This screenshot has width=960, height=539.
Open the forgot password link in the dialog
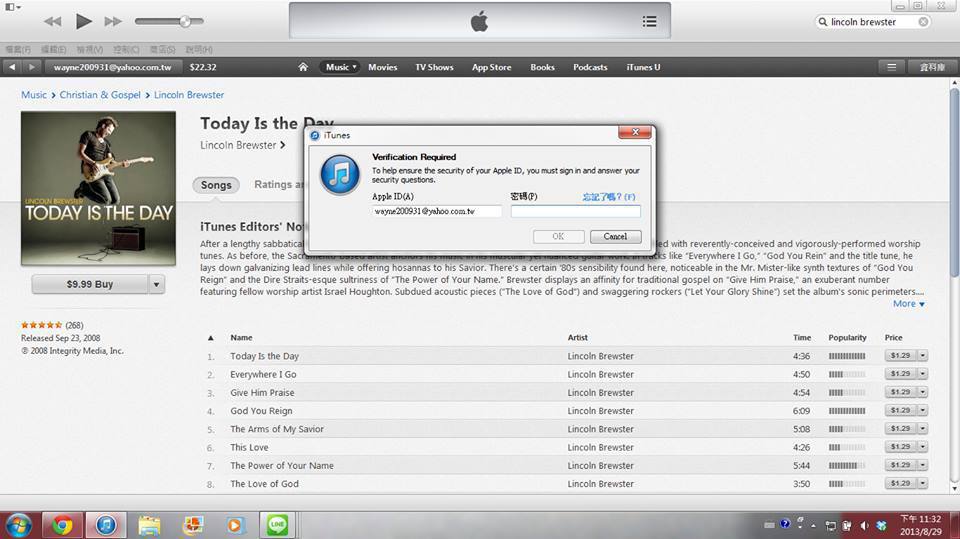tap(609, 197)
